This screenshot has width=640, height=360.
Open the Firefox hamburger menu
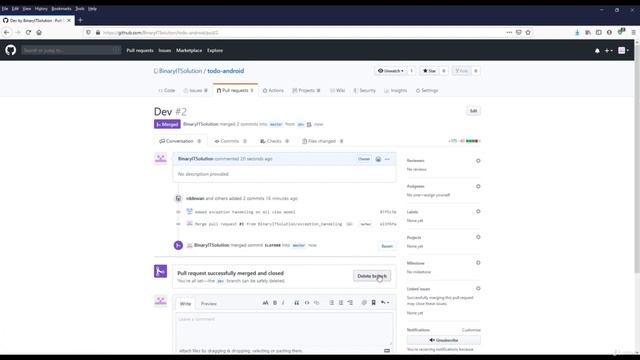pyautogui.click(x=633, y=32)
